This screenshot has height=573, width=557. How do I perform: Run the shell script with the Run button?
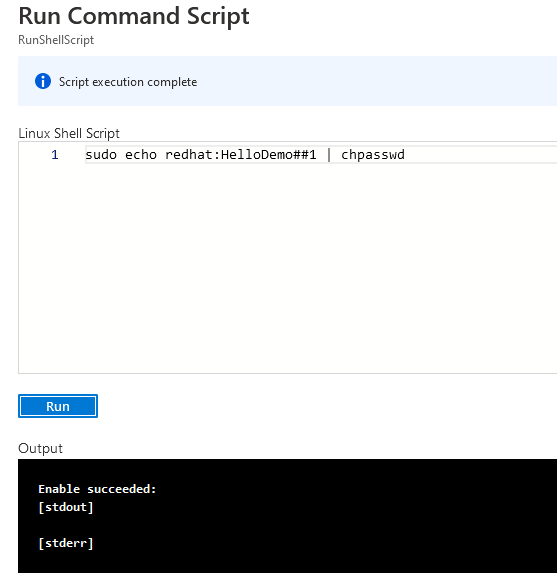[x=58, y=406]
